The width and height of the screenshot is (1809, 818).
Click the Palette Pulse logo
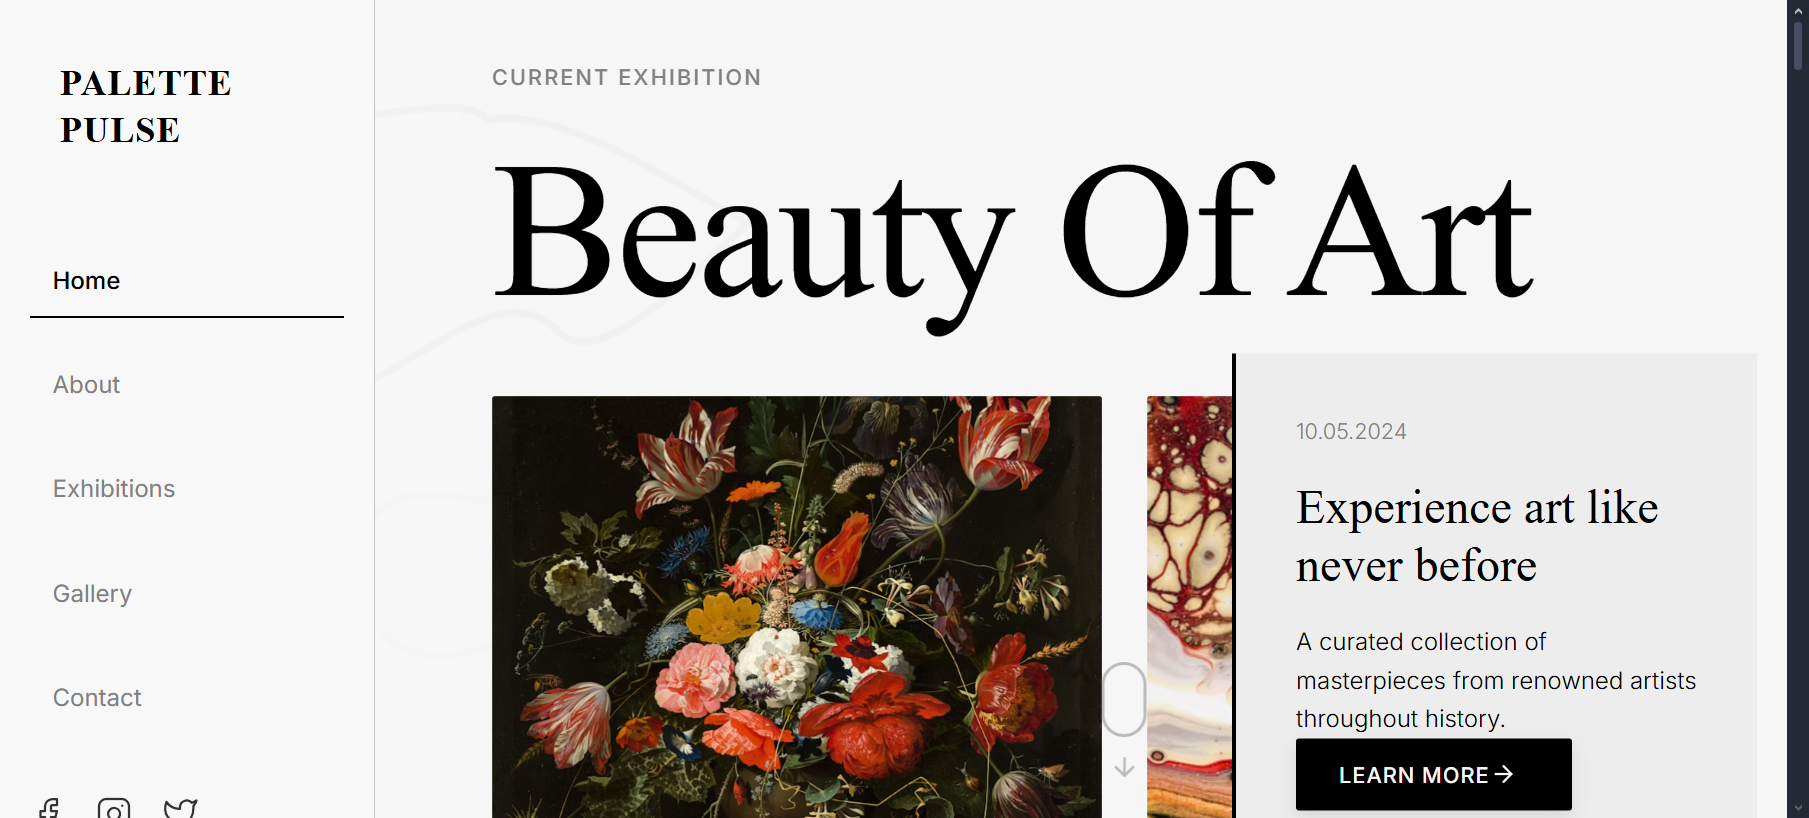pyautogui.click(x=145, y=106)
